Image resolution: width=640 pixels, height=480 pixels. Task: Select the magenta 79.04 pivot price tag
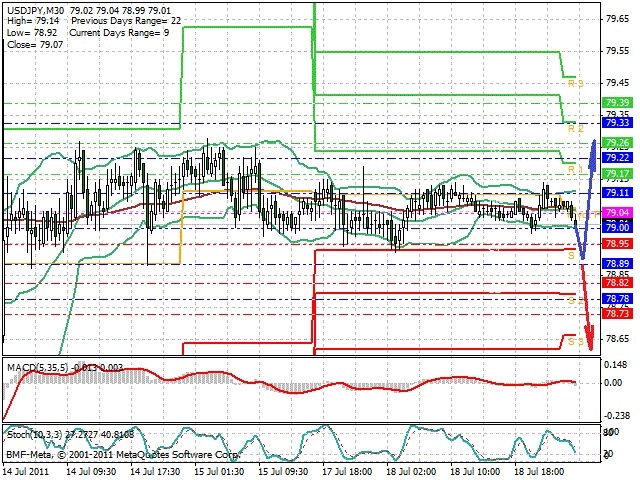point(617,212)
